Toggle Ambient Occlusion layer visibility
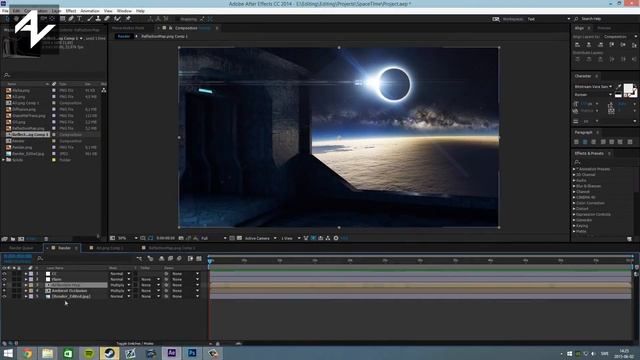 (4, 291)
